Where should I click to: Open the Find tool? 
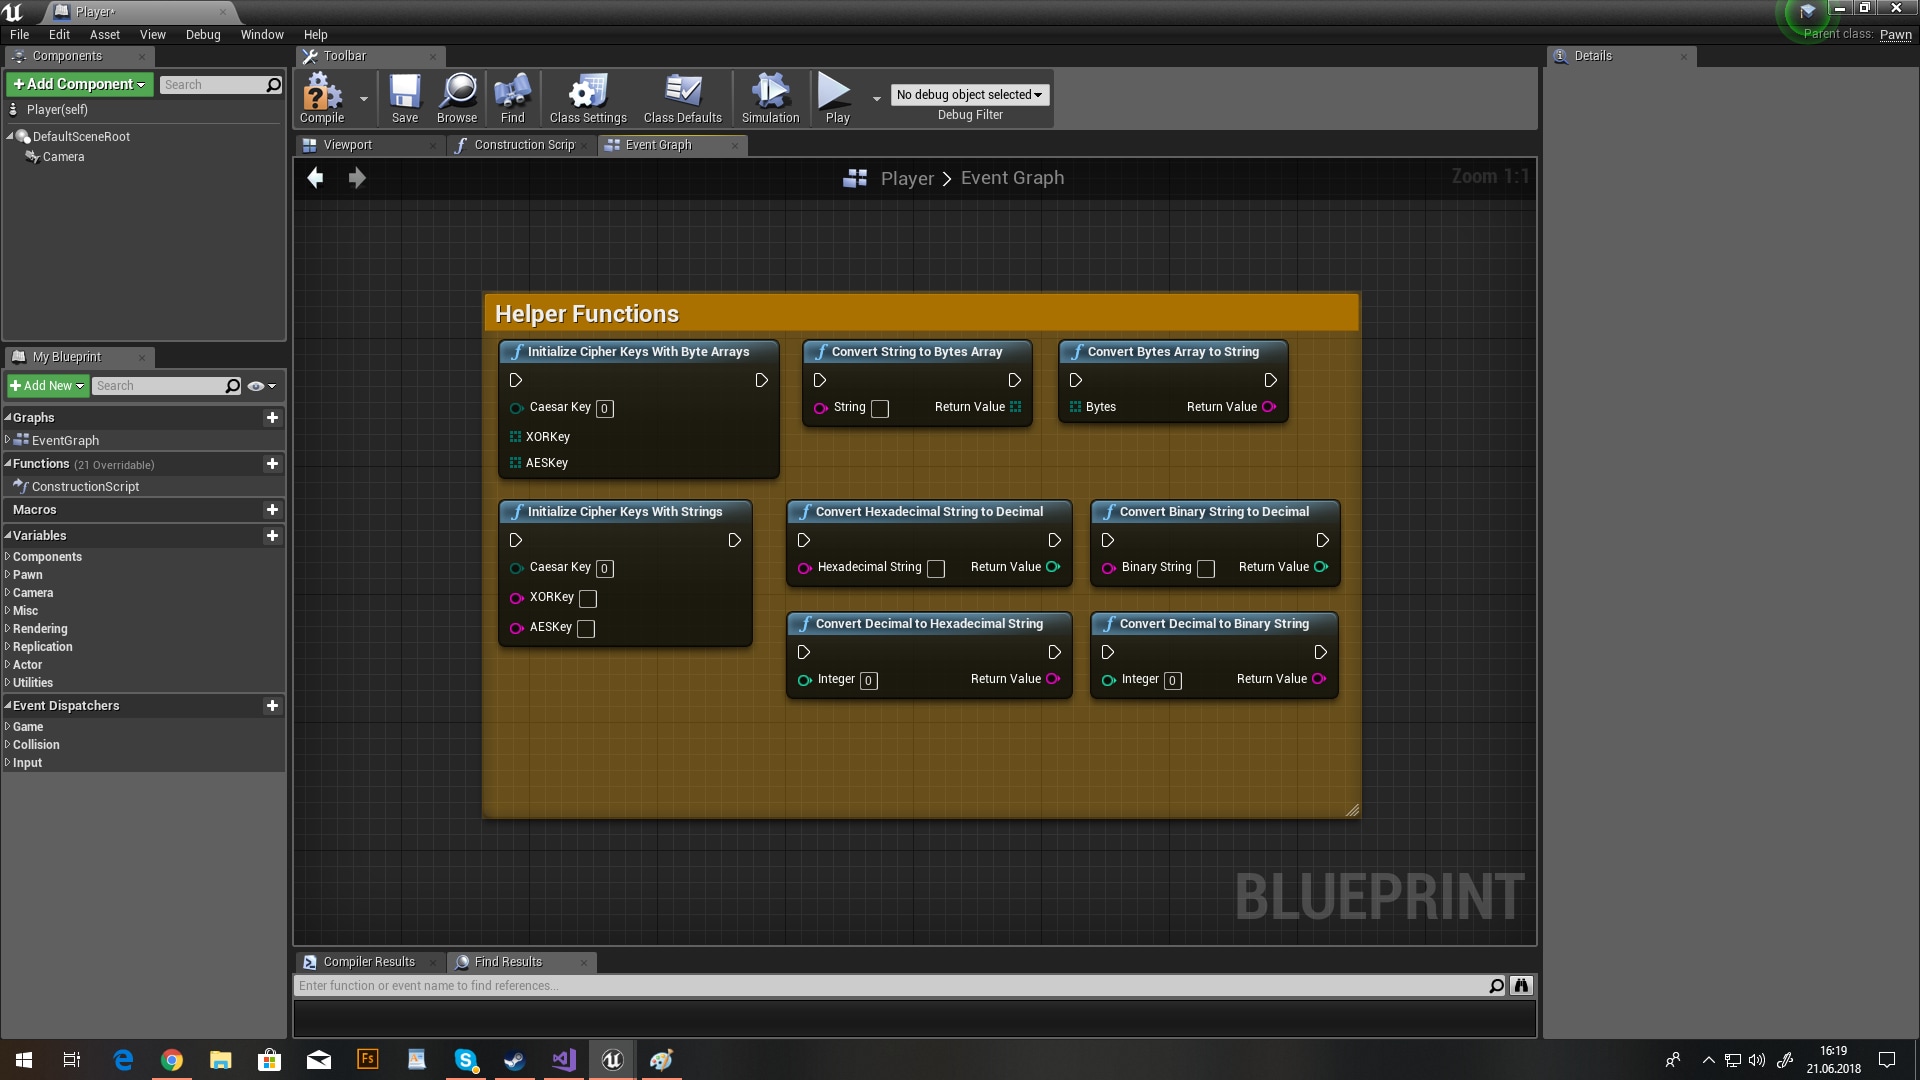[512, 97]
